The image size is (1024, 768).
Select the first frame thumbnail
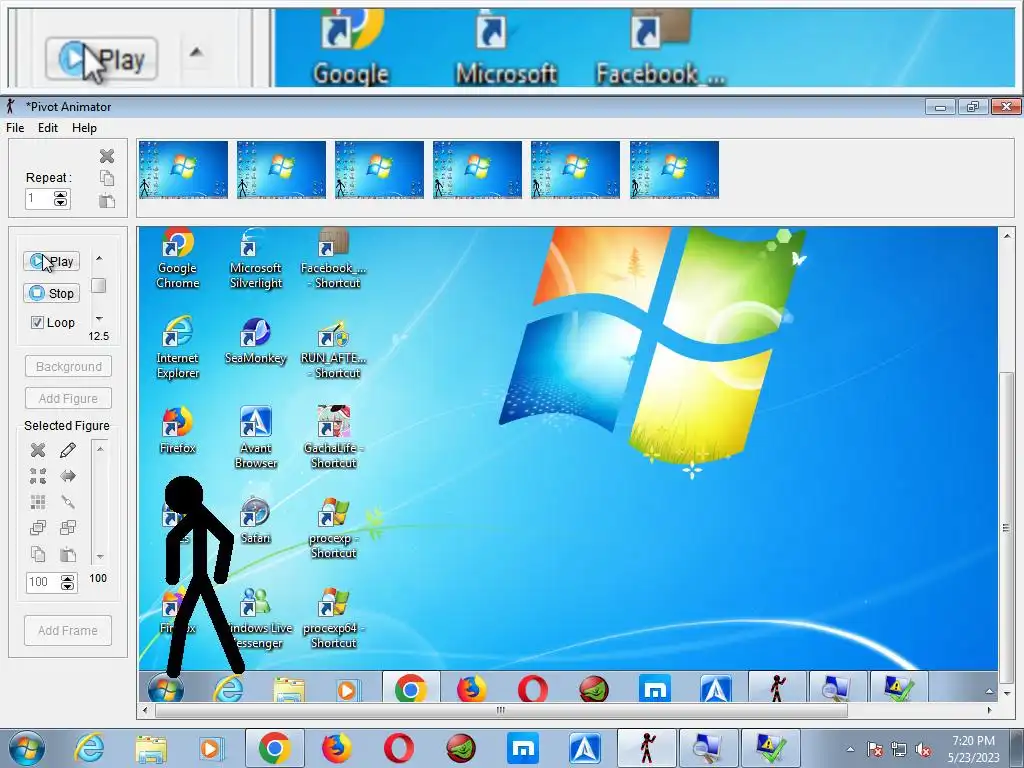click(184, 170)
